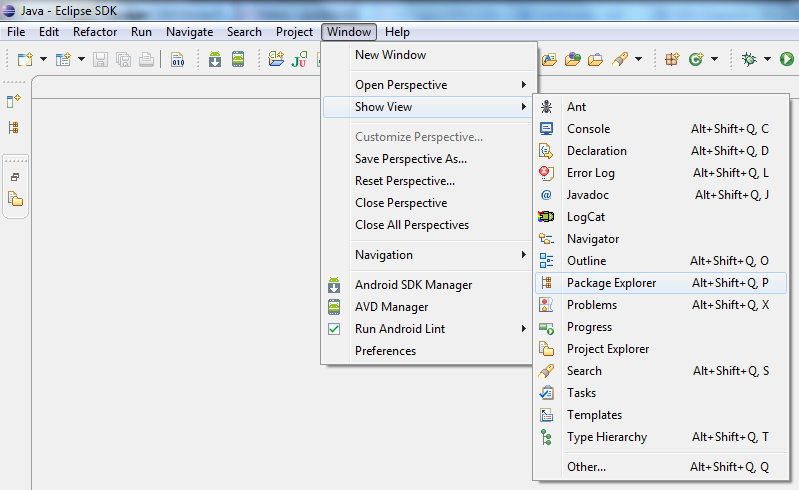Open the Run menu
Screen dimensions: 799x490
point(141,32)
